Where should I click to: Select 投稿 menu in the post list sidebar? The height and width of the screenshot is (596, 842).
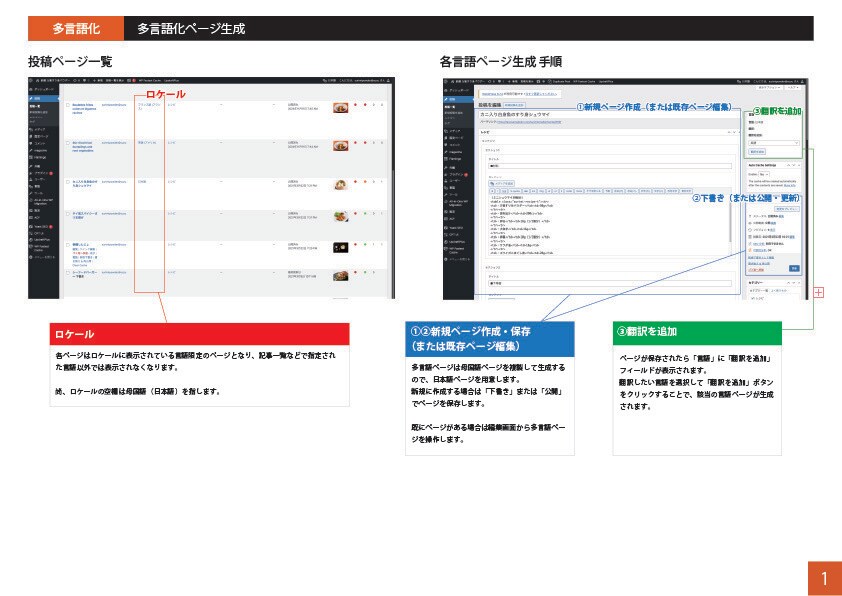(x=43, y=98)
